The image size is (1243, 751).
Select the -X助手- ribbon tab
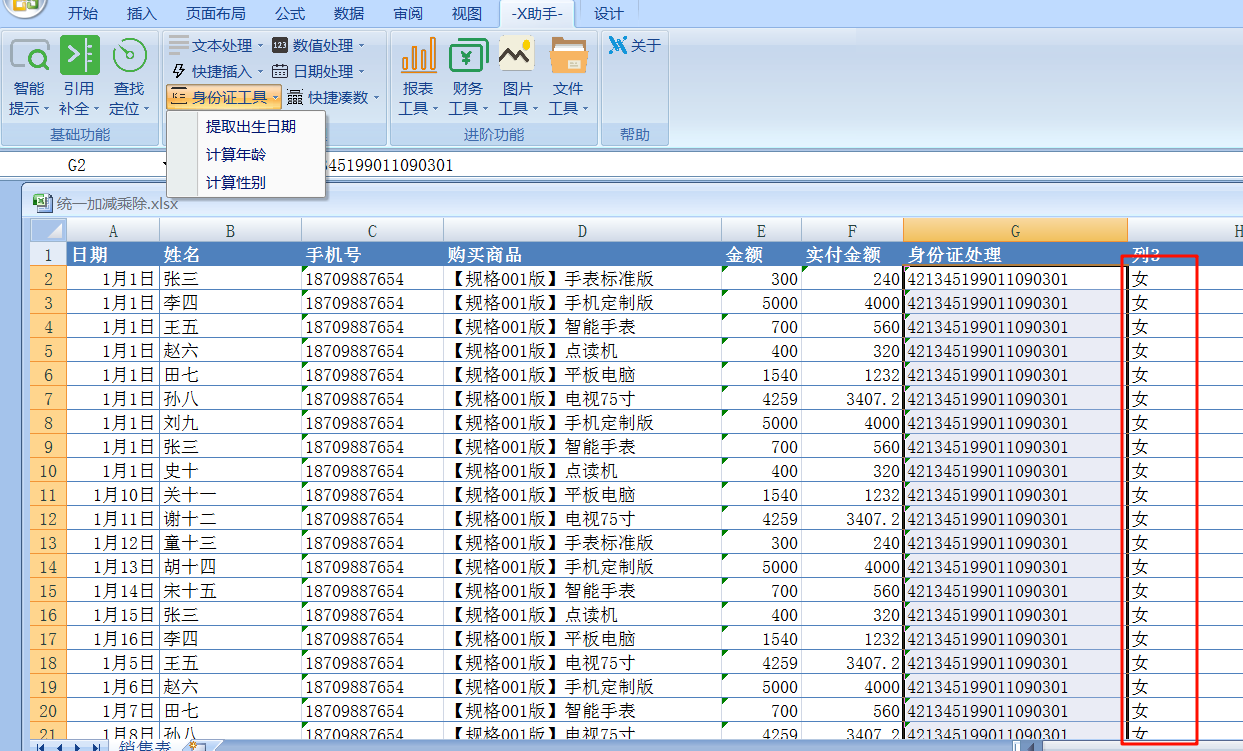coord(538,13)
